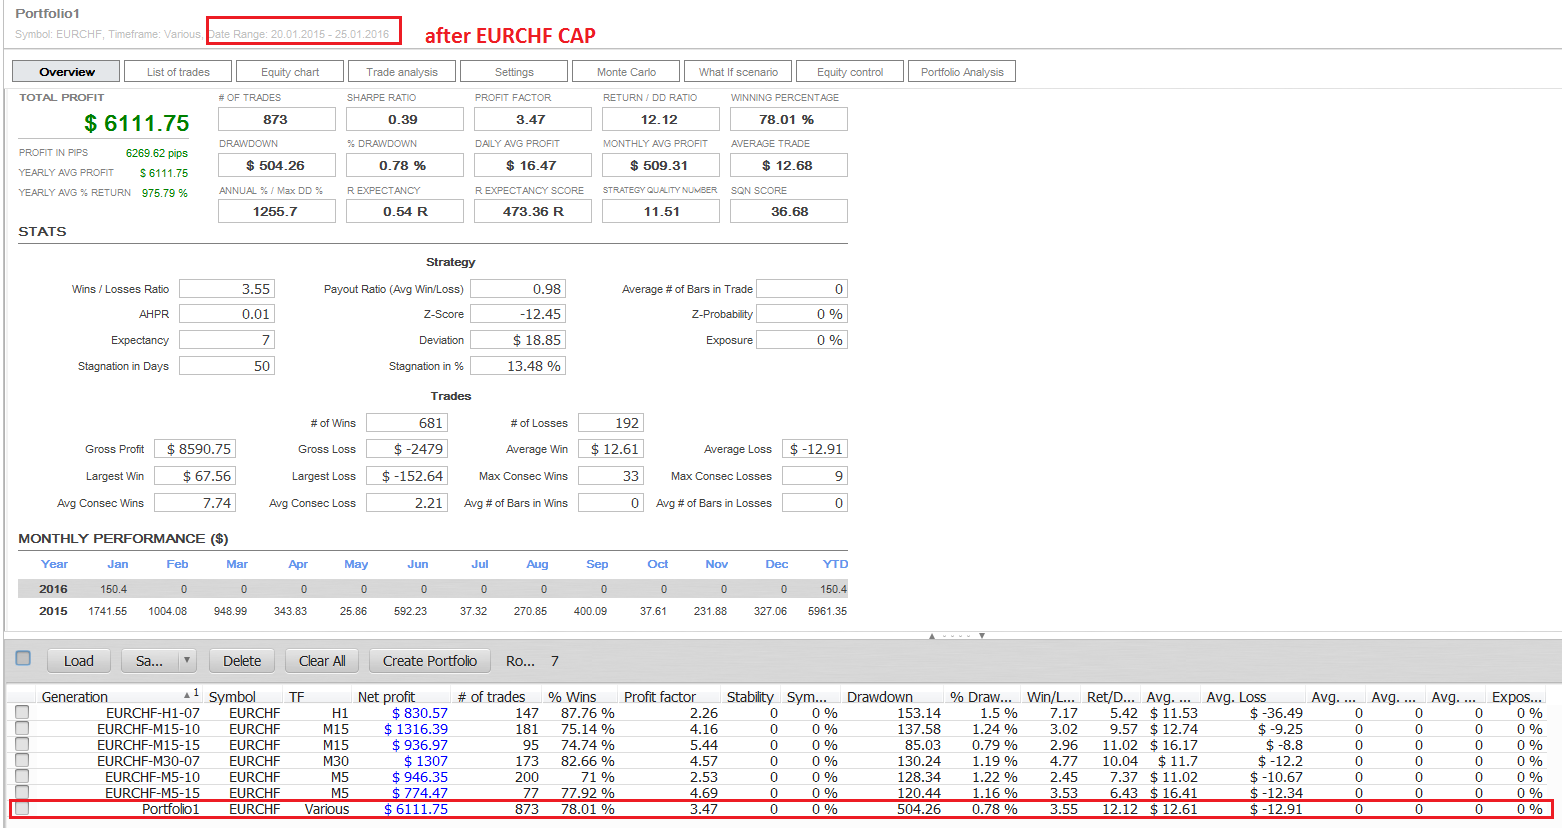Image resolution: width=1562 pixels, height=828 pixels.
Task: Click the panel splitter collapse arrows
Action: tap(957, 635)
